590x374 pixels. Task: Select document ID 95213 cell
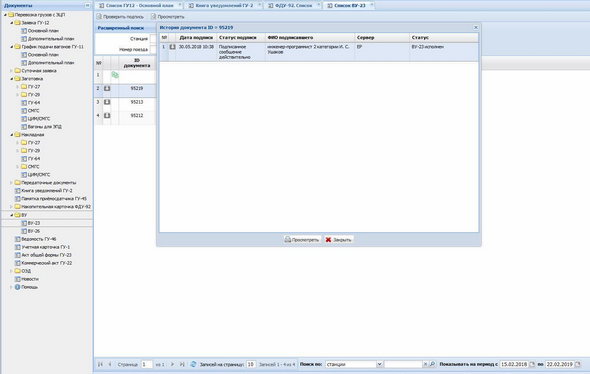pyautogui.click(x=137, y=102)
